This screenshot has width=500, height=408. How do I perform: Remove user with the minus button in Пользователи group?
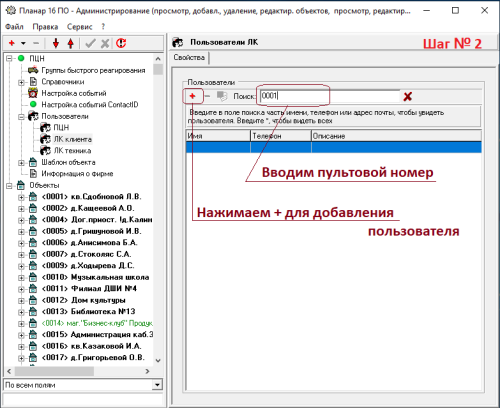[207, 96]
